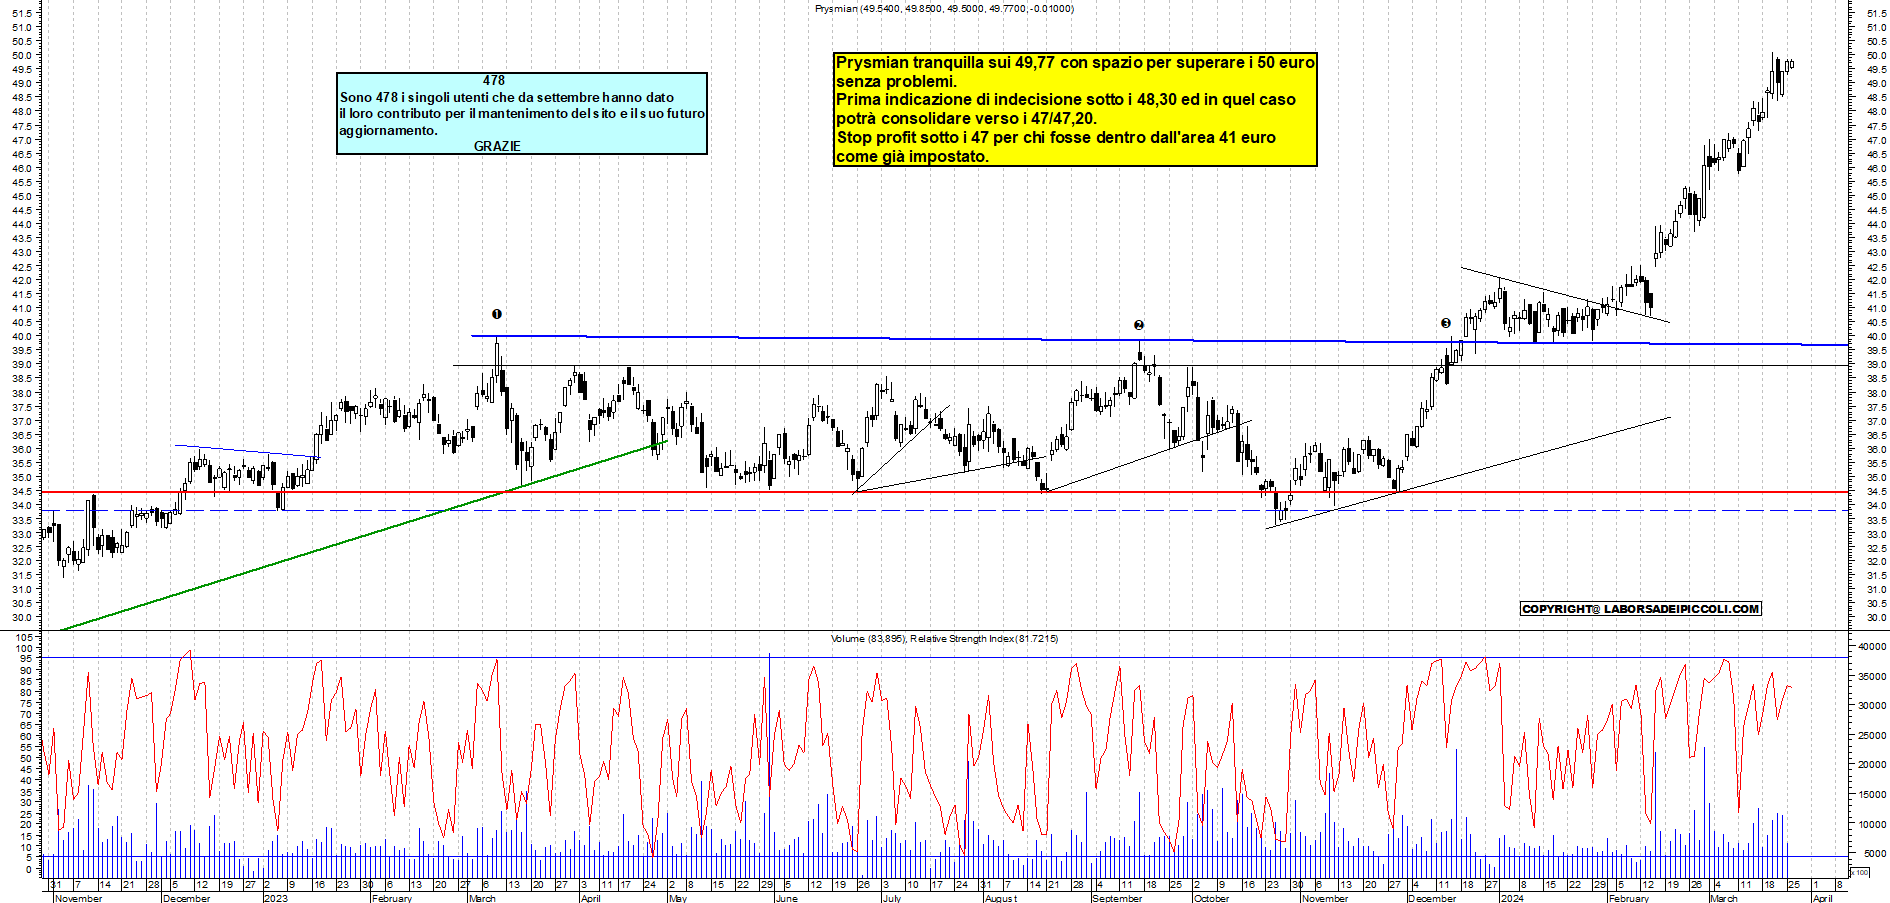Click the COPYRIGHT laborsadeipiccoli.com label
The image size is (1890, 903).
point(1640,609)
